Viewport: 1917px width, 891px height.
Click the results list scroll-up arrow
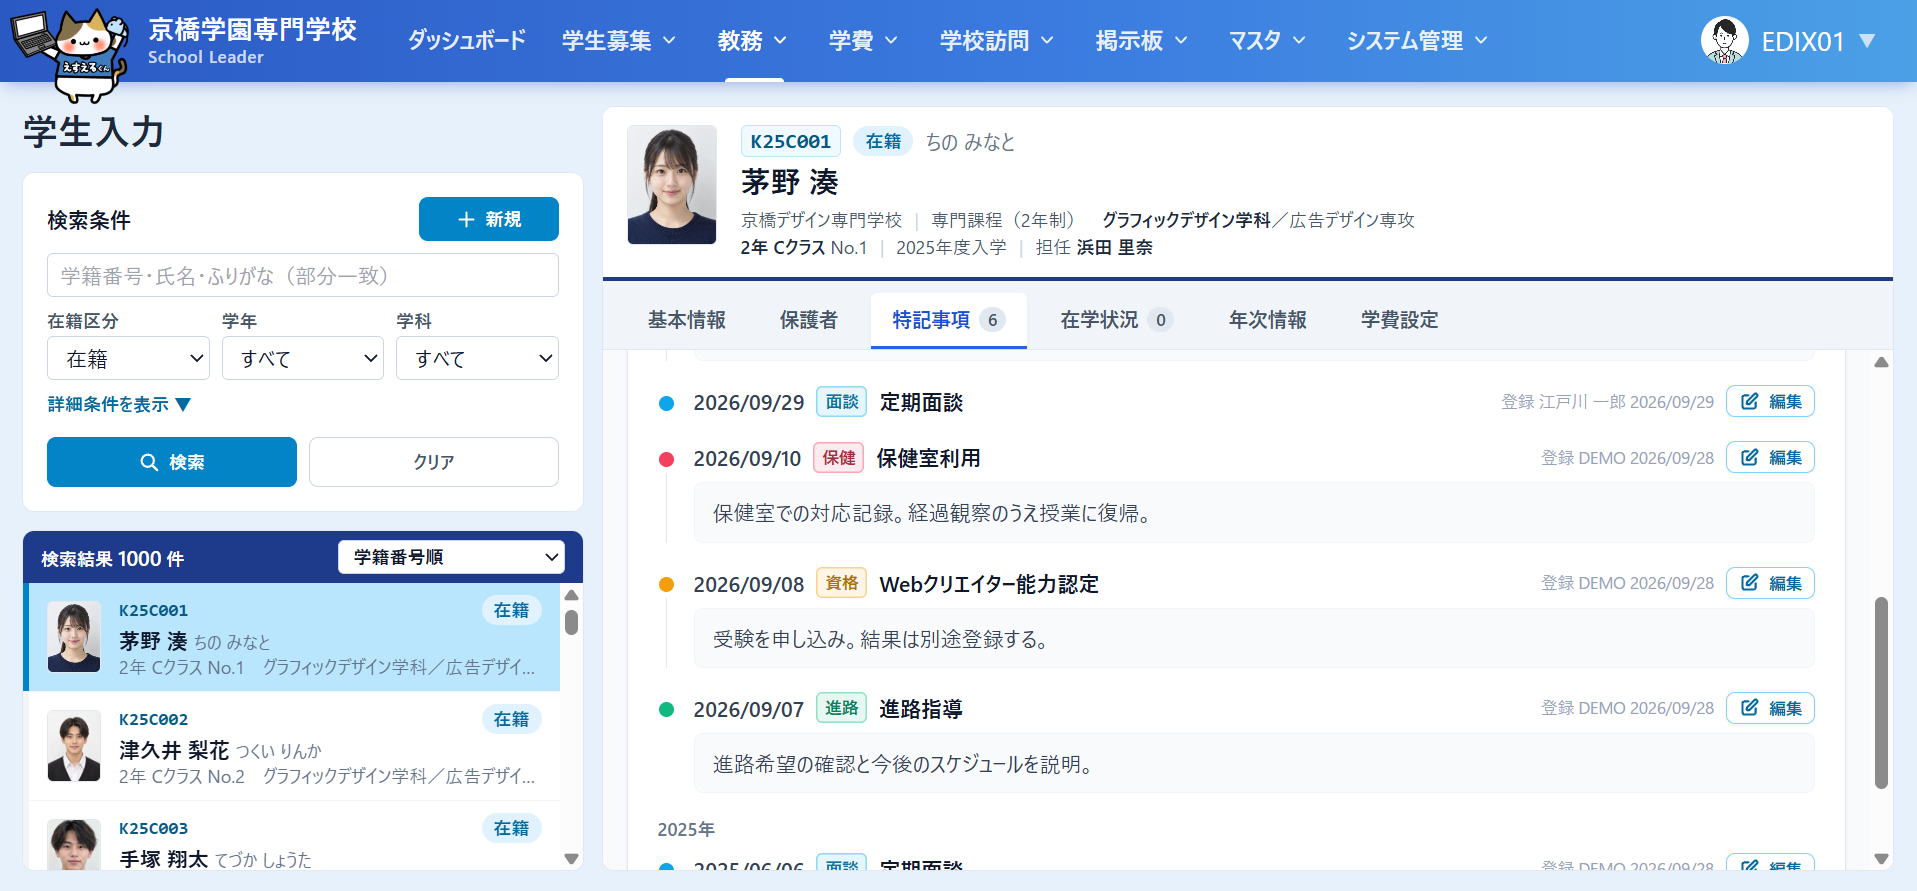(x=571, y=595)
